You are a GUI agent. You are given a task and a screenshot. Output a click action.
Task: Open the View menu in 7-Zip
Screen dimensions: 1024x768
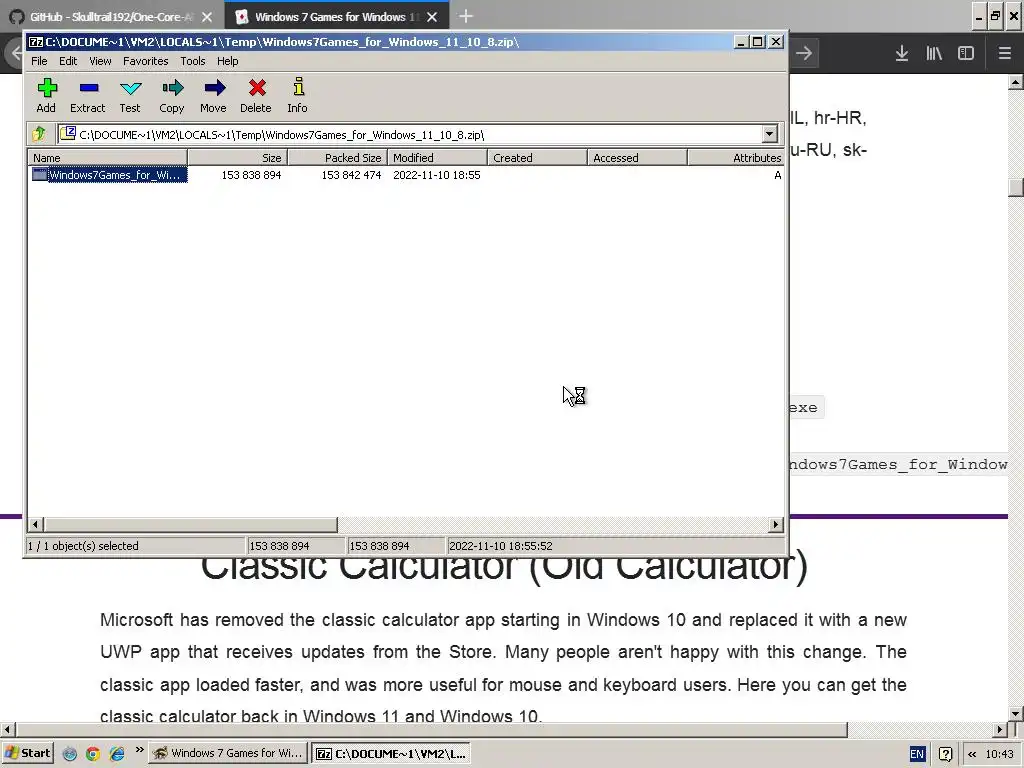100,61
